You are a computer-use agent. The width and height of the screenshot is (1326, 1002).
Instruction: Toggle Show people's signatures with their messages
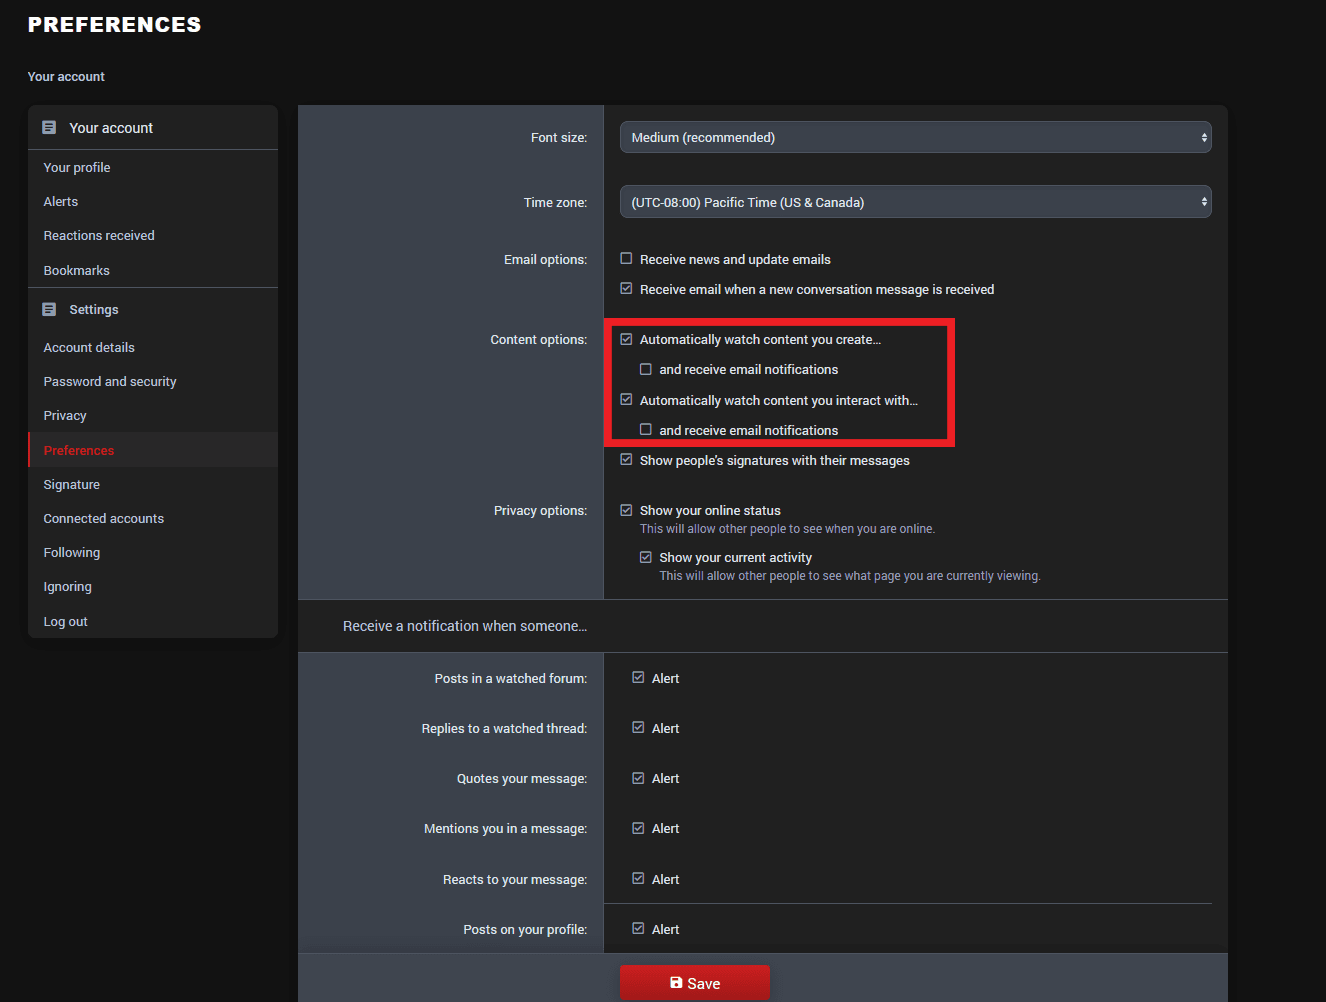(627, 460)
